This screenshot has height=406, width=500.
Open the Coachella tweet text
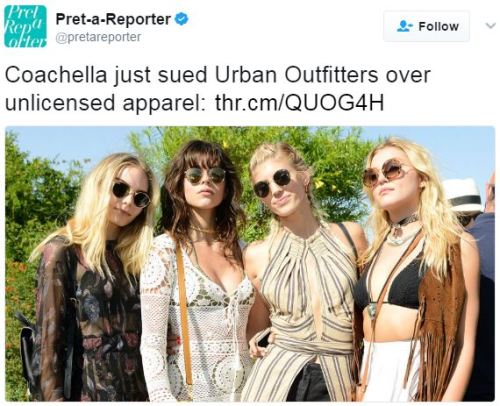(217, 89)
